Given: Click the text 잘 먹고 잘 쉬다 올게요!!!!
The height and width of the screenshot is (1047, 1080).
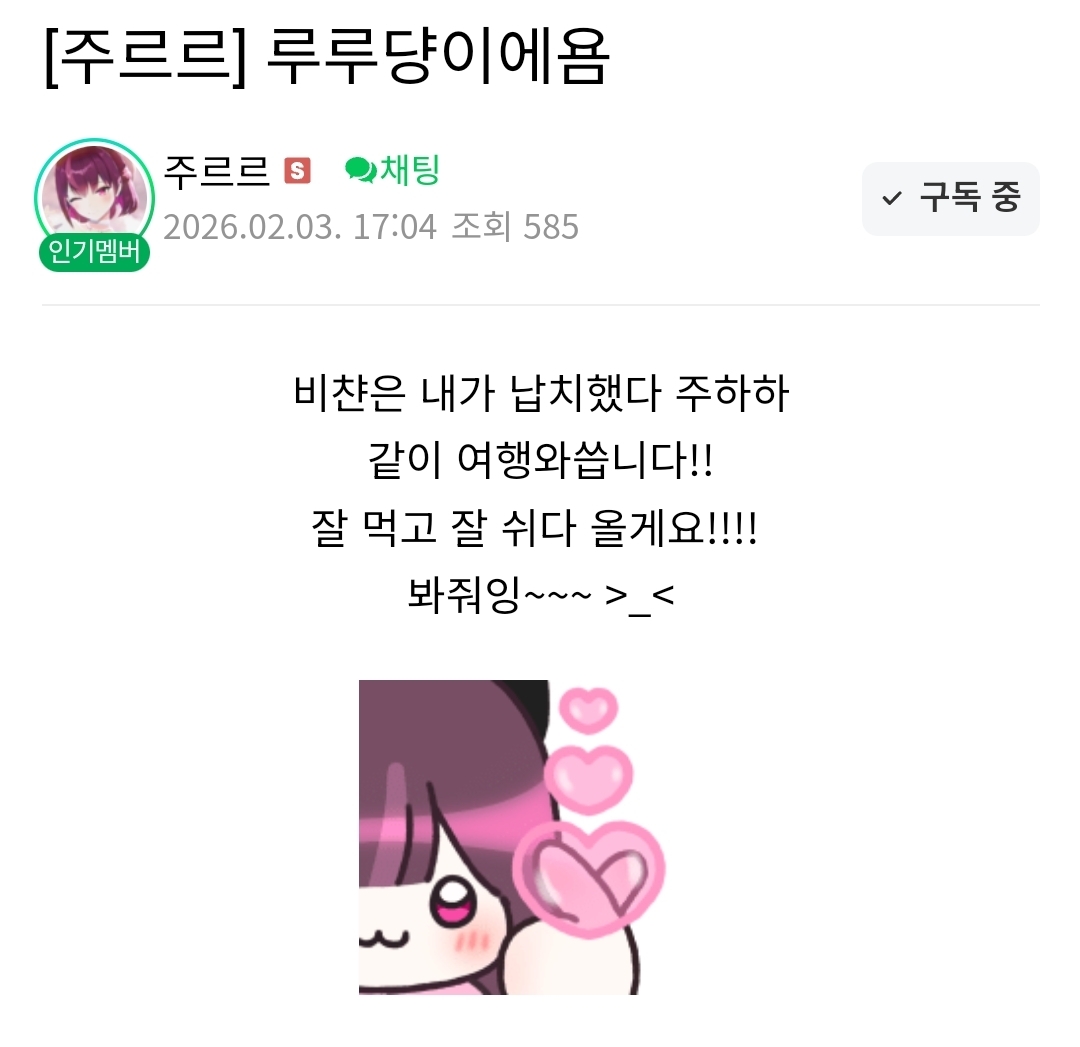Looking at the screenshot, I should click(534, 528).
